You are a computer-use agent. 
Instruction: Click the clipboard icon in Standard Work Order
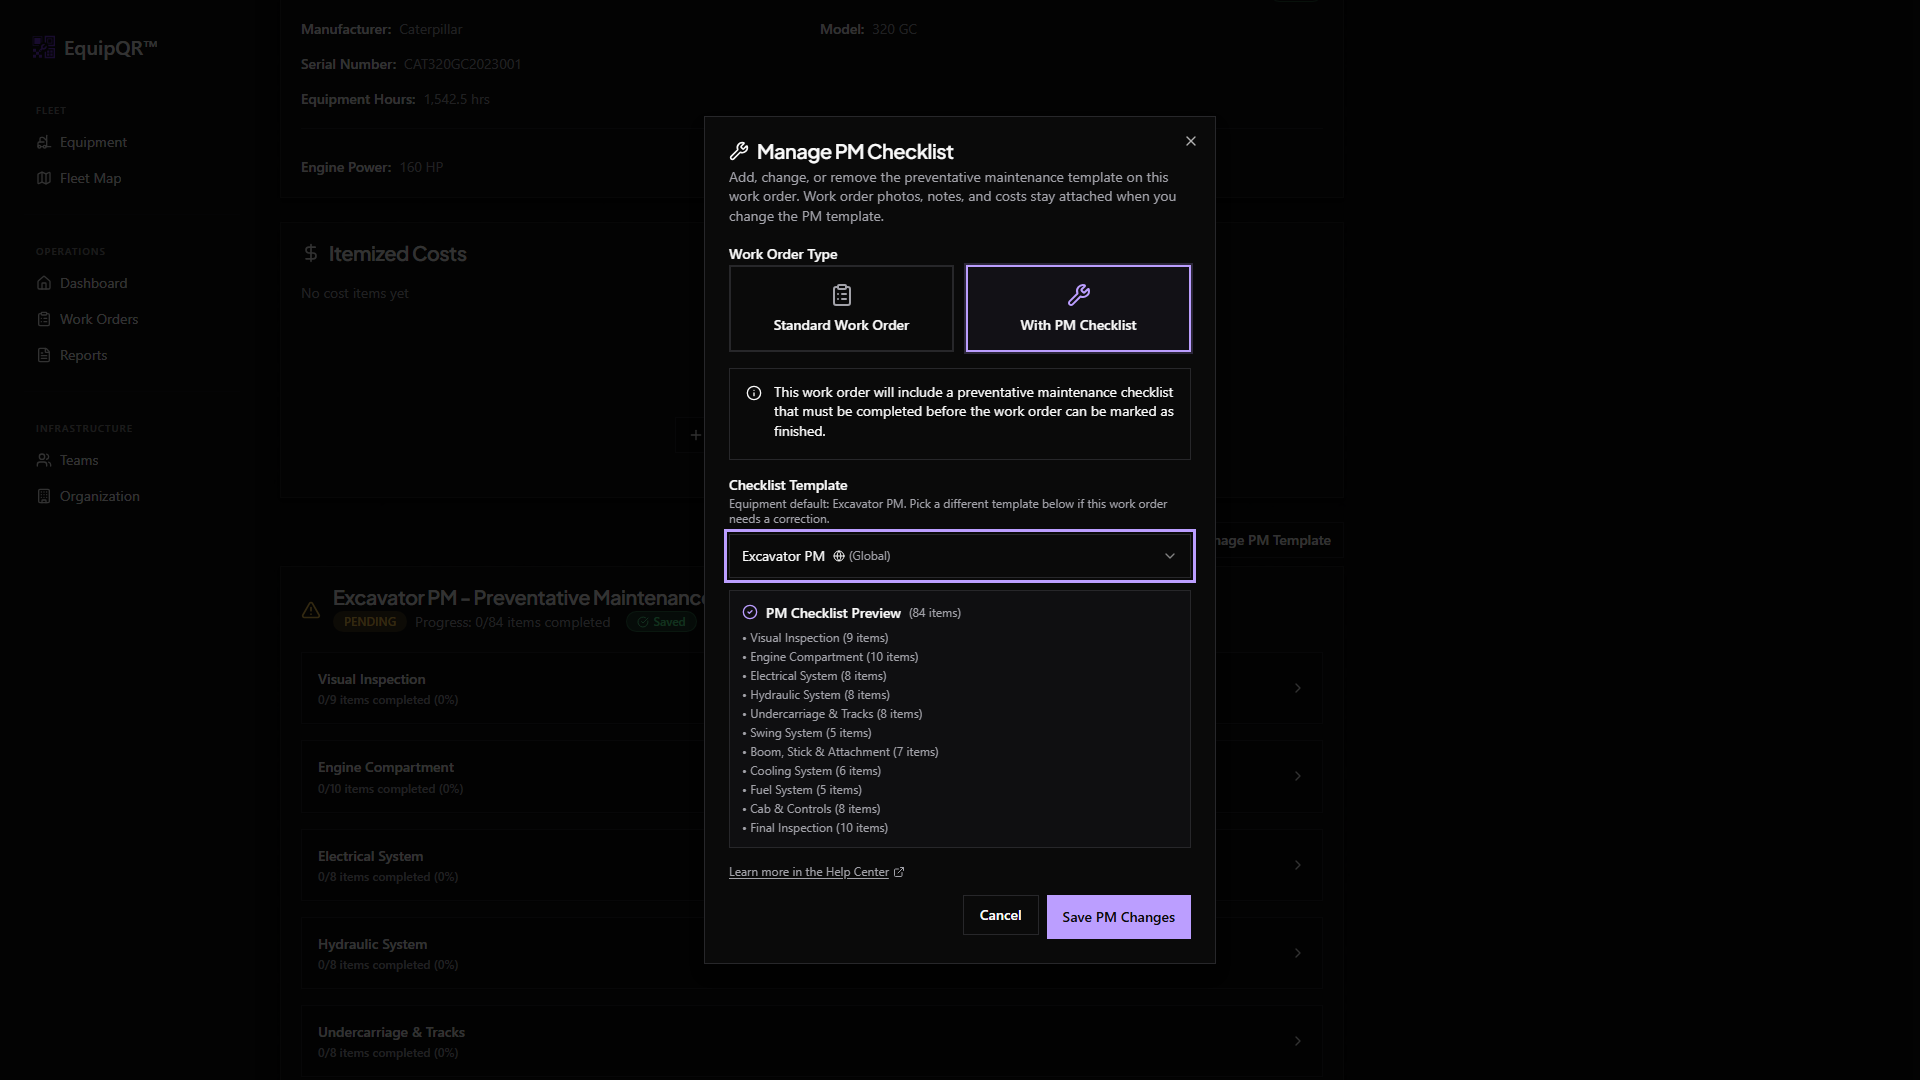pos(841,295)
